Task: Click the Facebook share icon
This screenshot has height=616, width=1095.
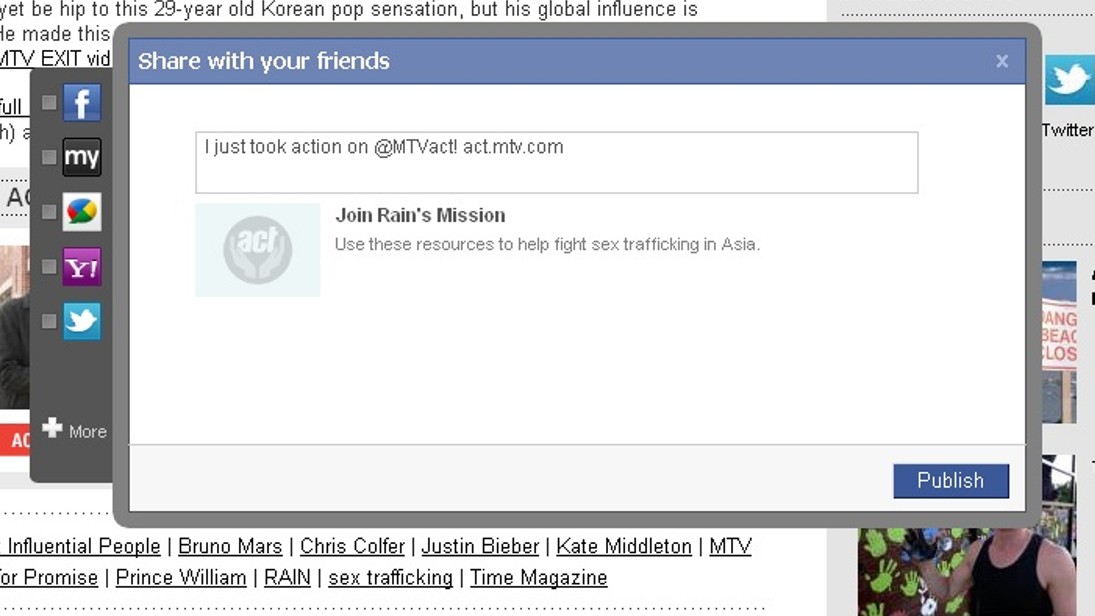Action: click(82, 103)
